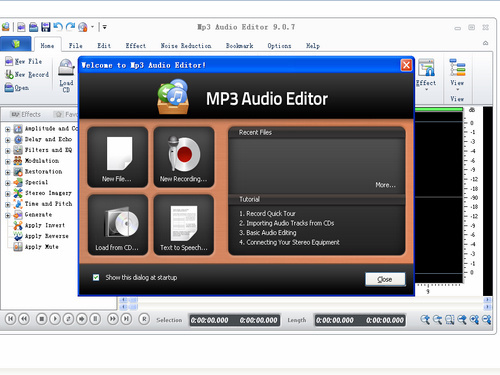500x375 pixels.
Task: Expand the Delay and Echo tree node
Action: pos(8,140)
